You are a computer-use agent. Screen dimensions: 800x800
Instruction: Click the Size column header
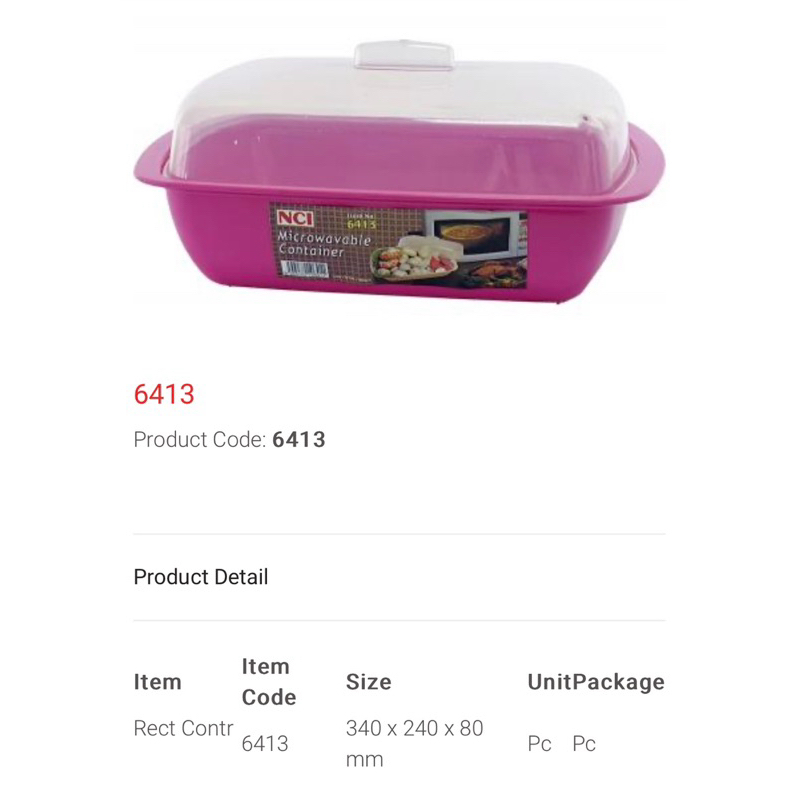[369, 682]
